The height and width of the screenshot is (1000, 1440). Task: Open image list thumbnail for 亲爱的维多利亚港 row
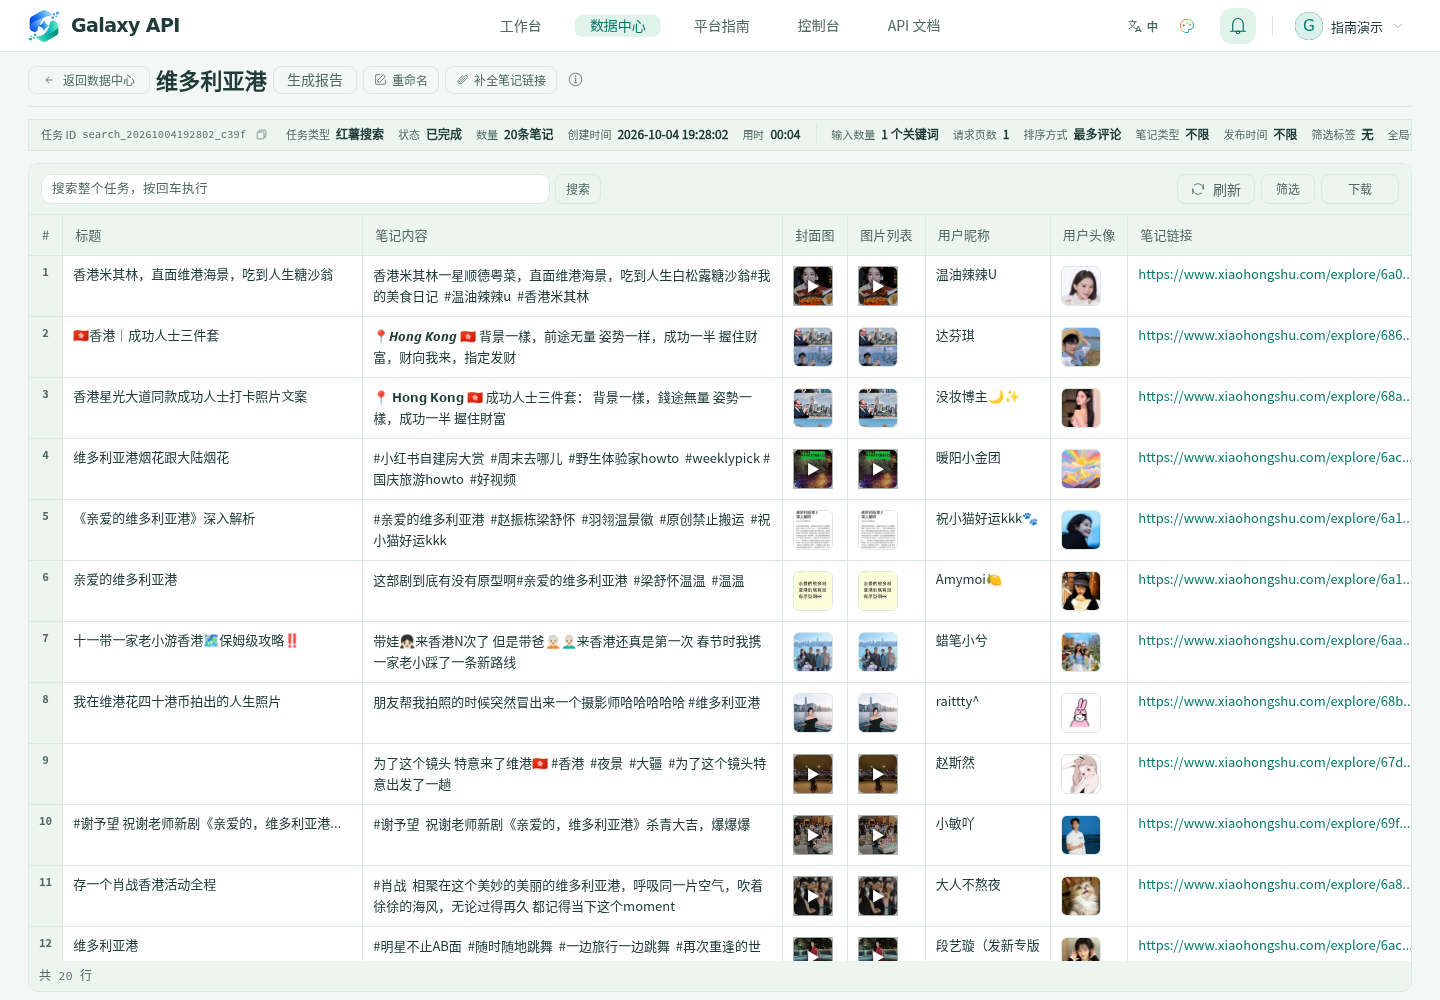[x=878, y=591]
